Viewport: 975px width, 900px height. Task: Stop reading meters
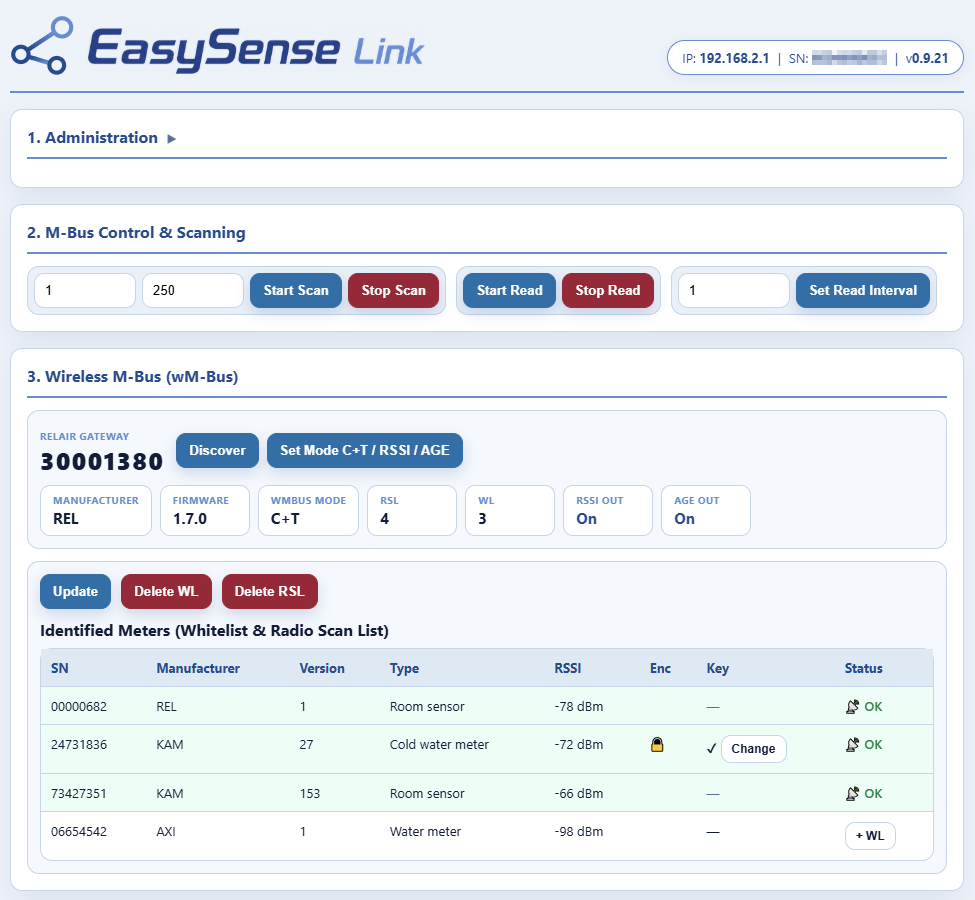[x=608, y=290]
